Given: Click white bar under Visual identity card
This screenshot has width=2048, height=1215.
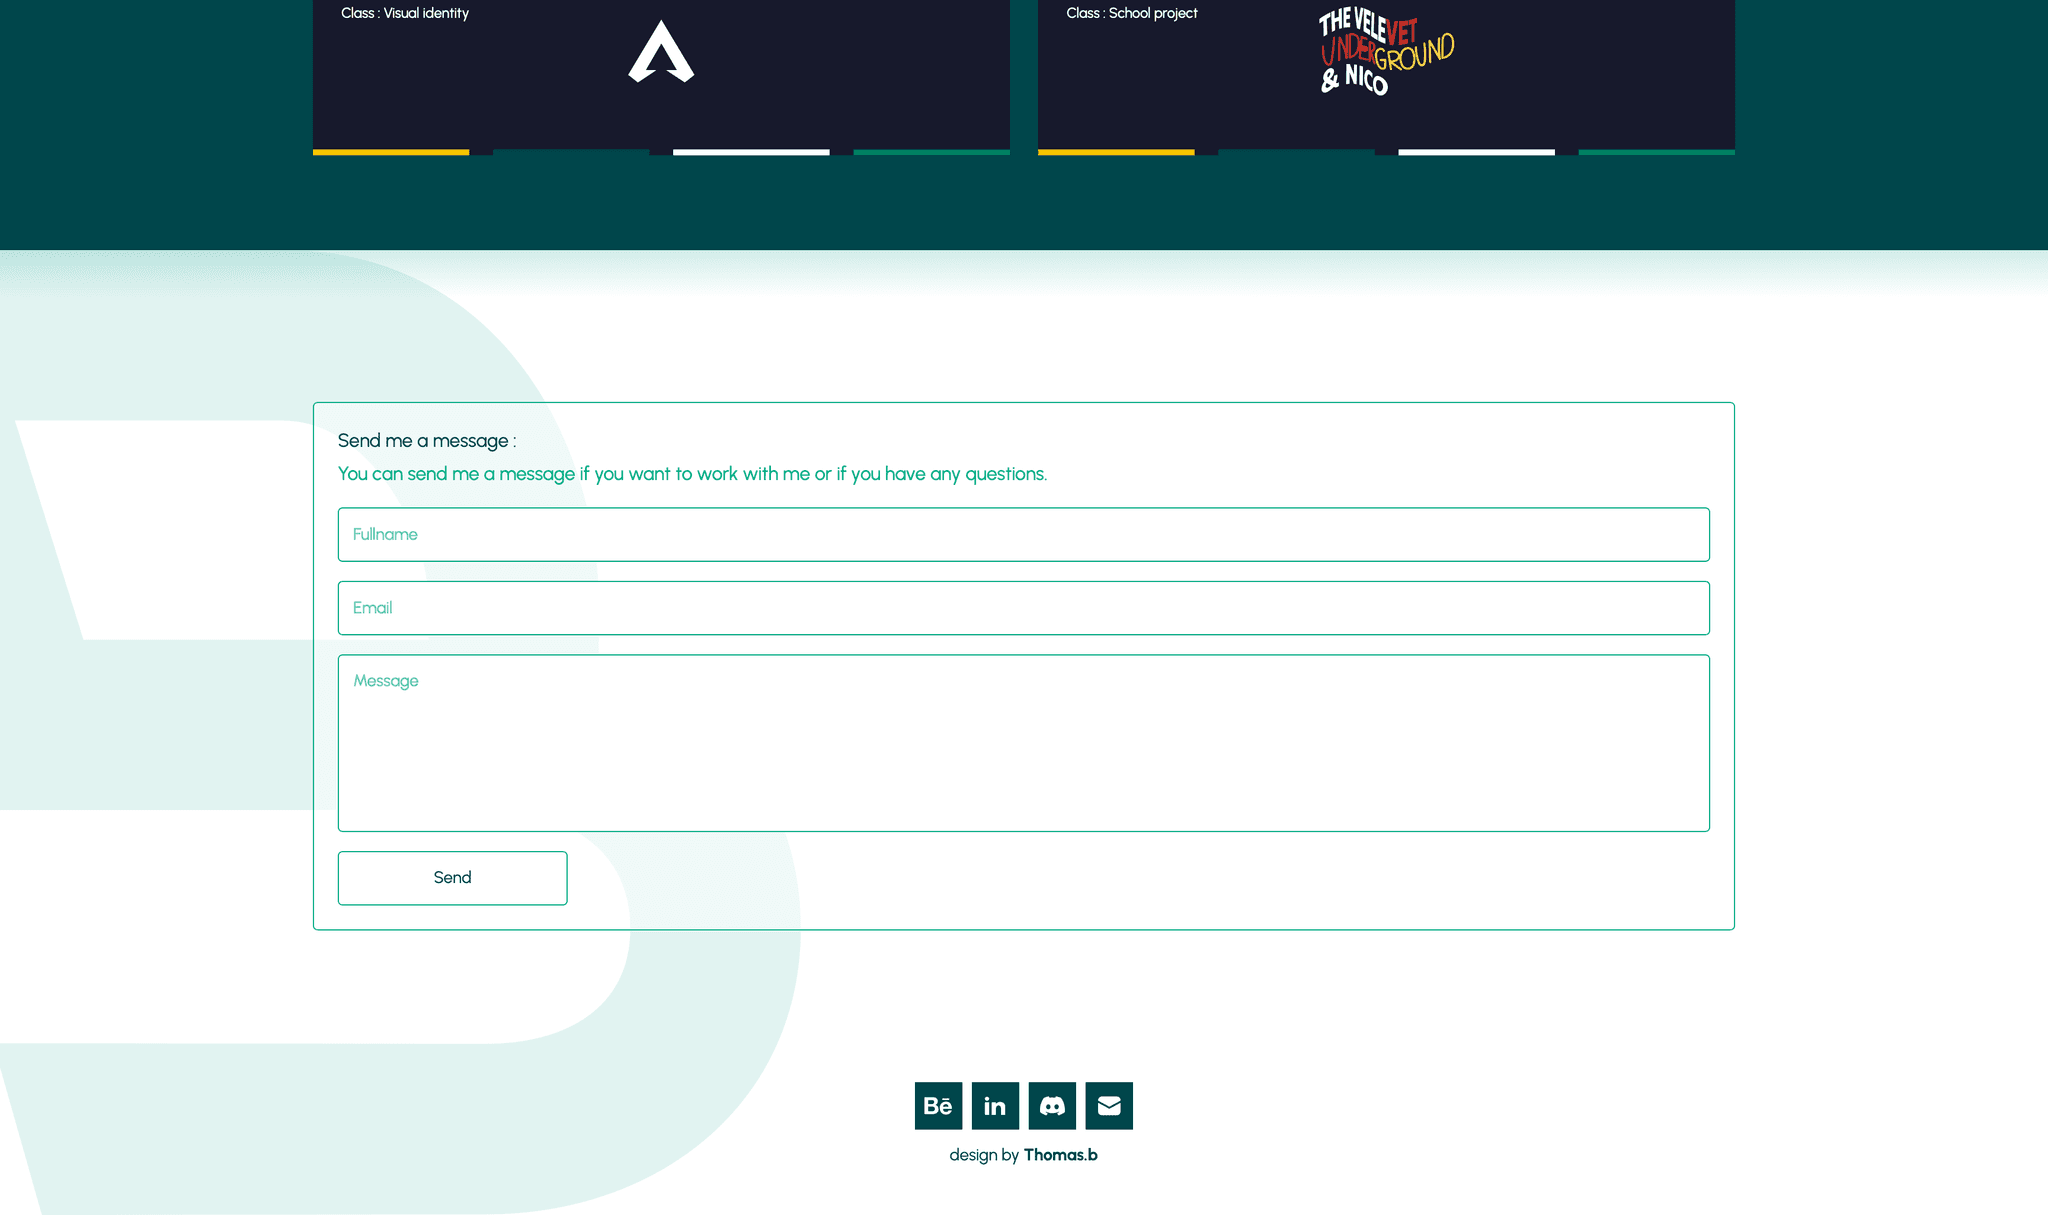Looking at the screenshot, I should [751, 152].
